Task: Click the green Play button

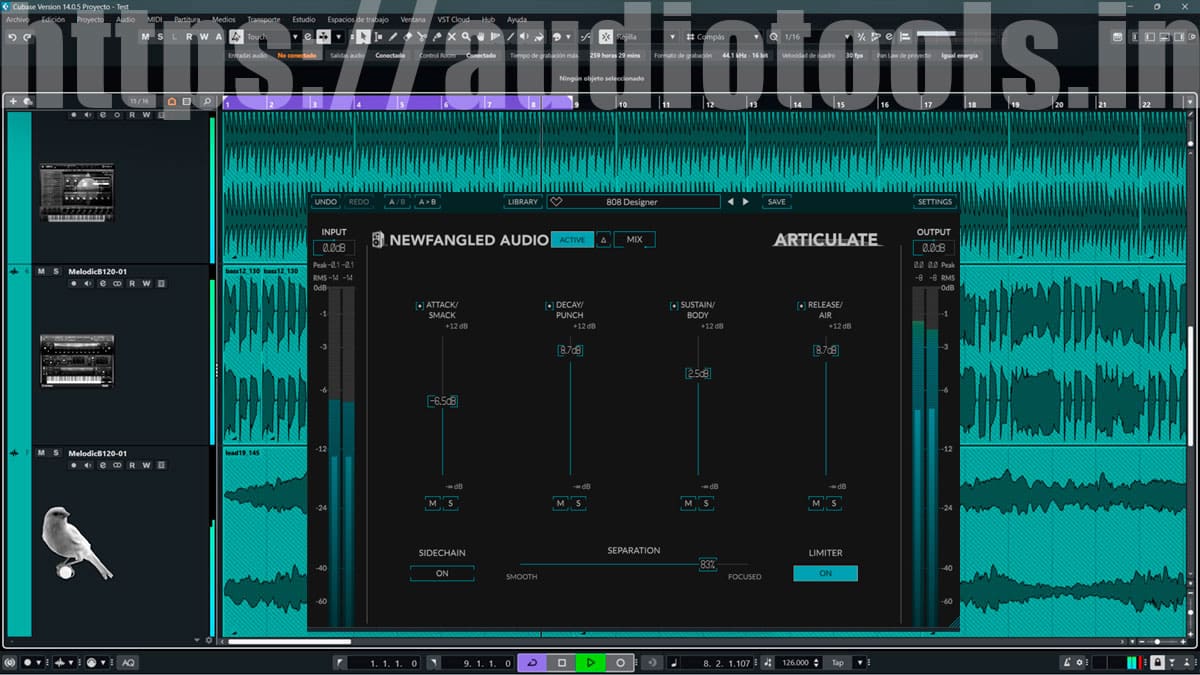Action: (x=591, y=662)
